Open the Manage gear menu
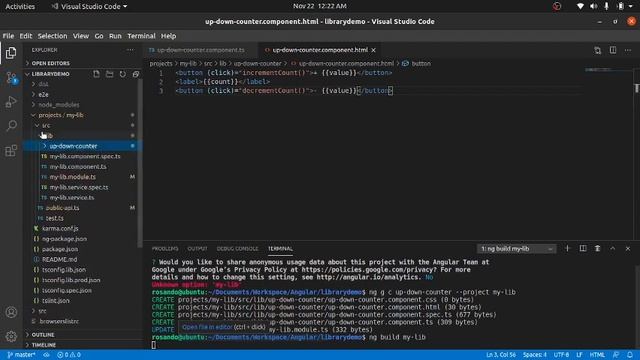 pos(11,336)
